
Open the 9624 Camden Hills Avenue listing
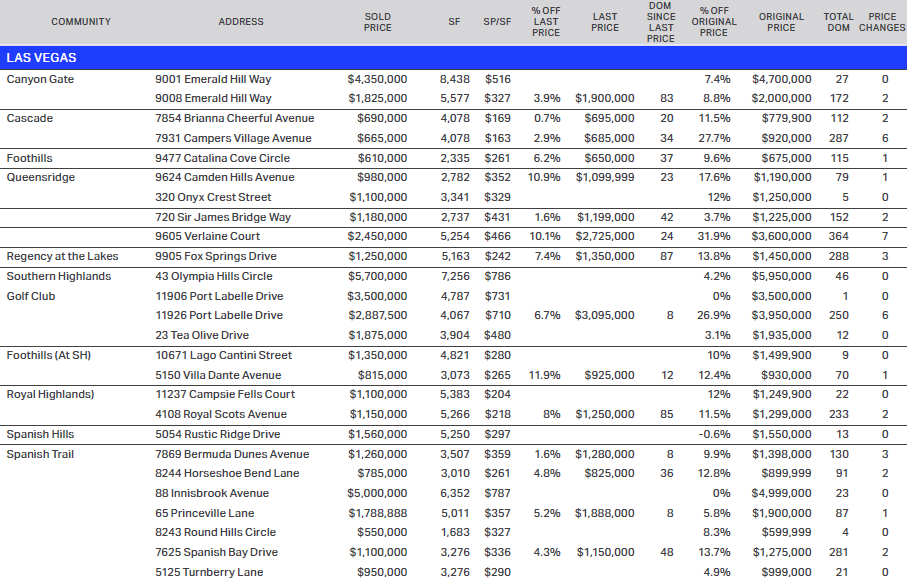[x=222, y=177]
